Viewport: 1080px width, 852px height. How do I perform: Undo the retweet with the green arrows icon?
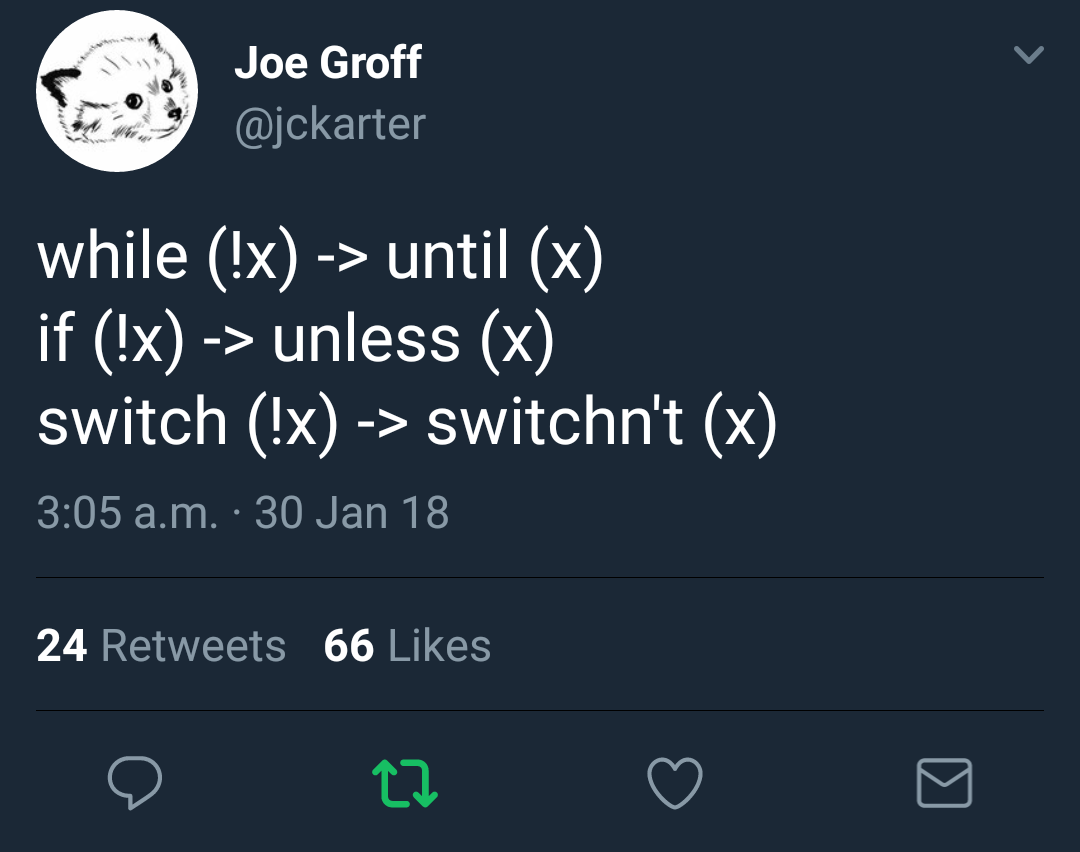coord(405,782)
